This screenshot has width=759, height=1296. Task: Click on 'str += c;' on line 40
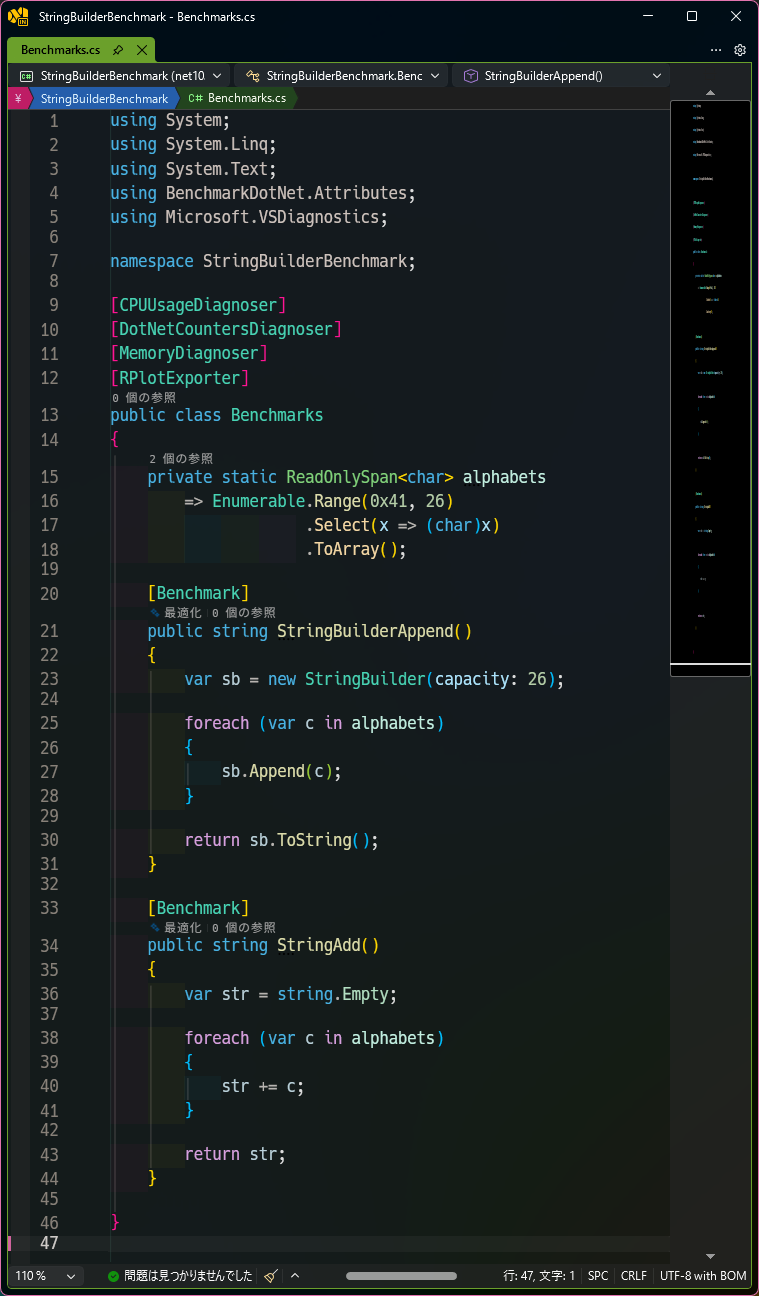(263, 1087)
